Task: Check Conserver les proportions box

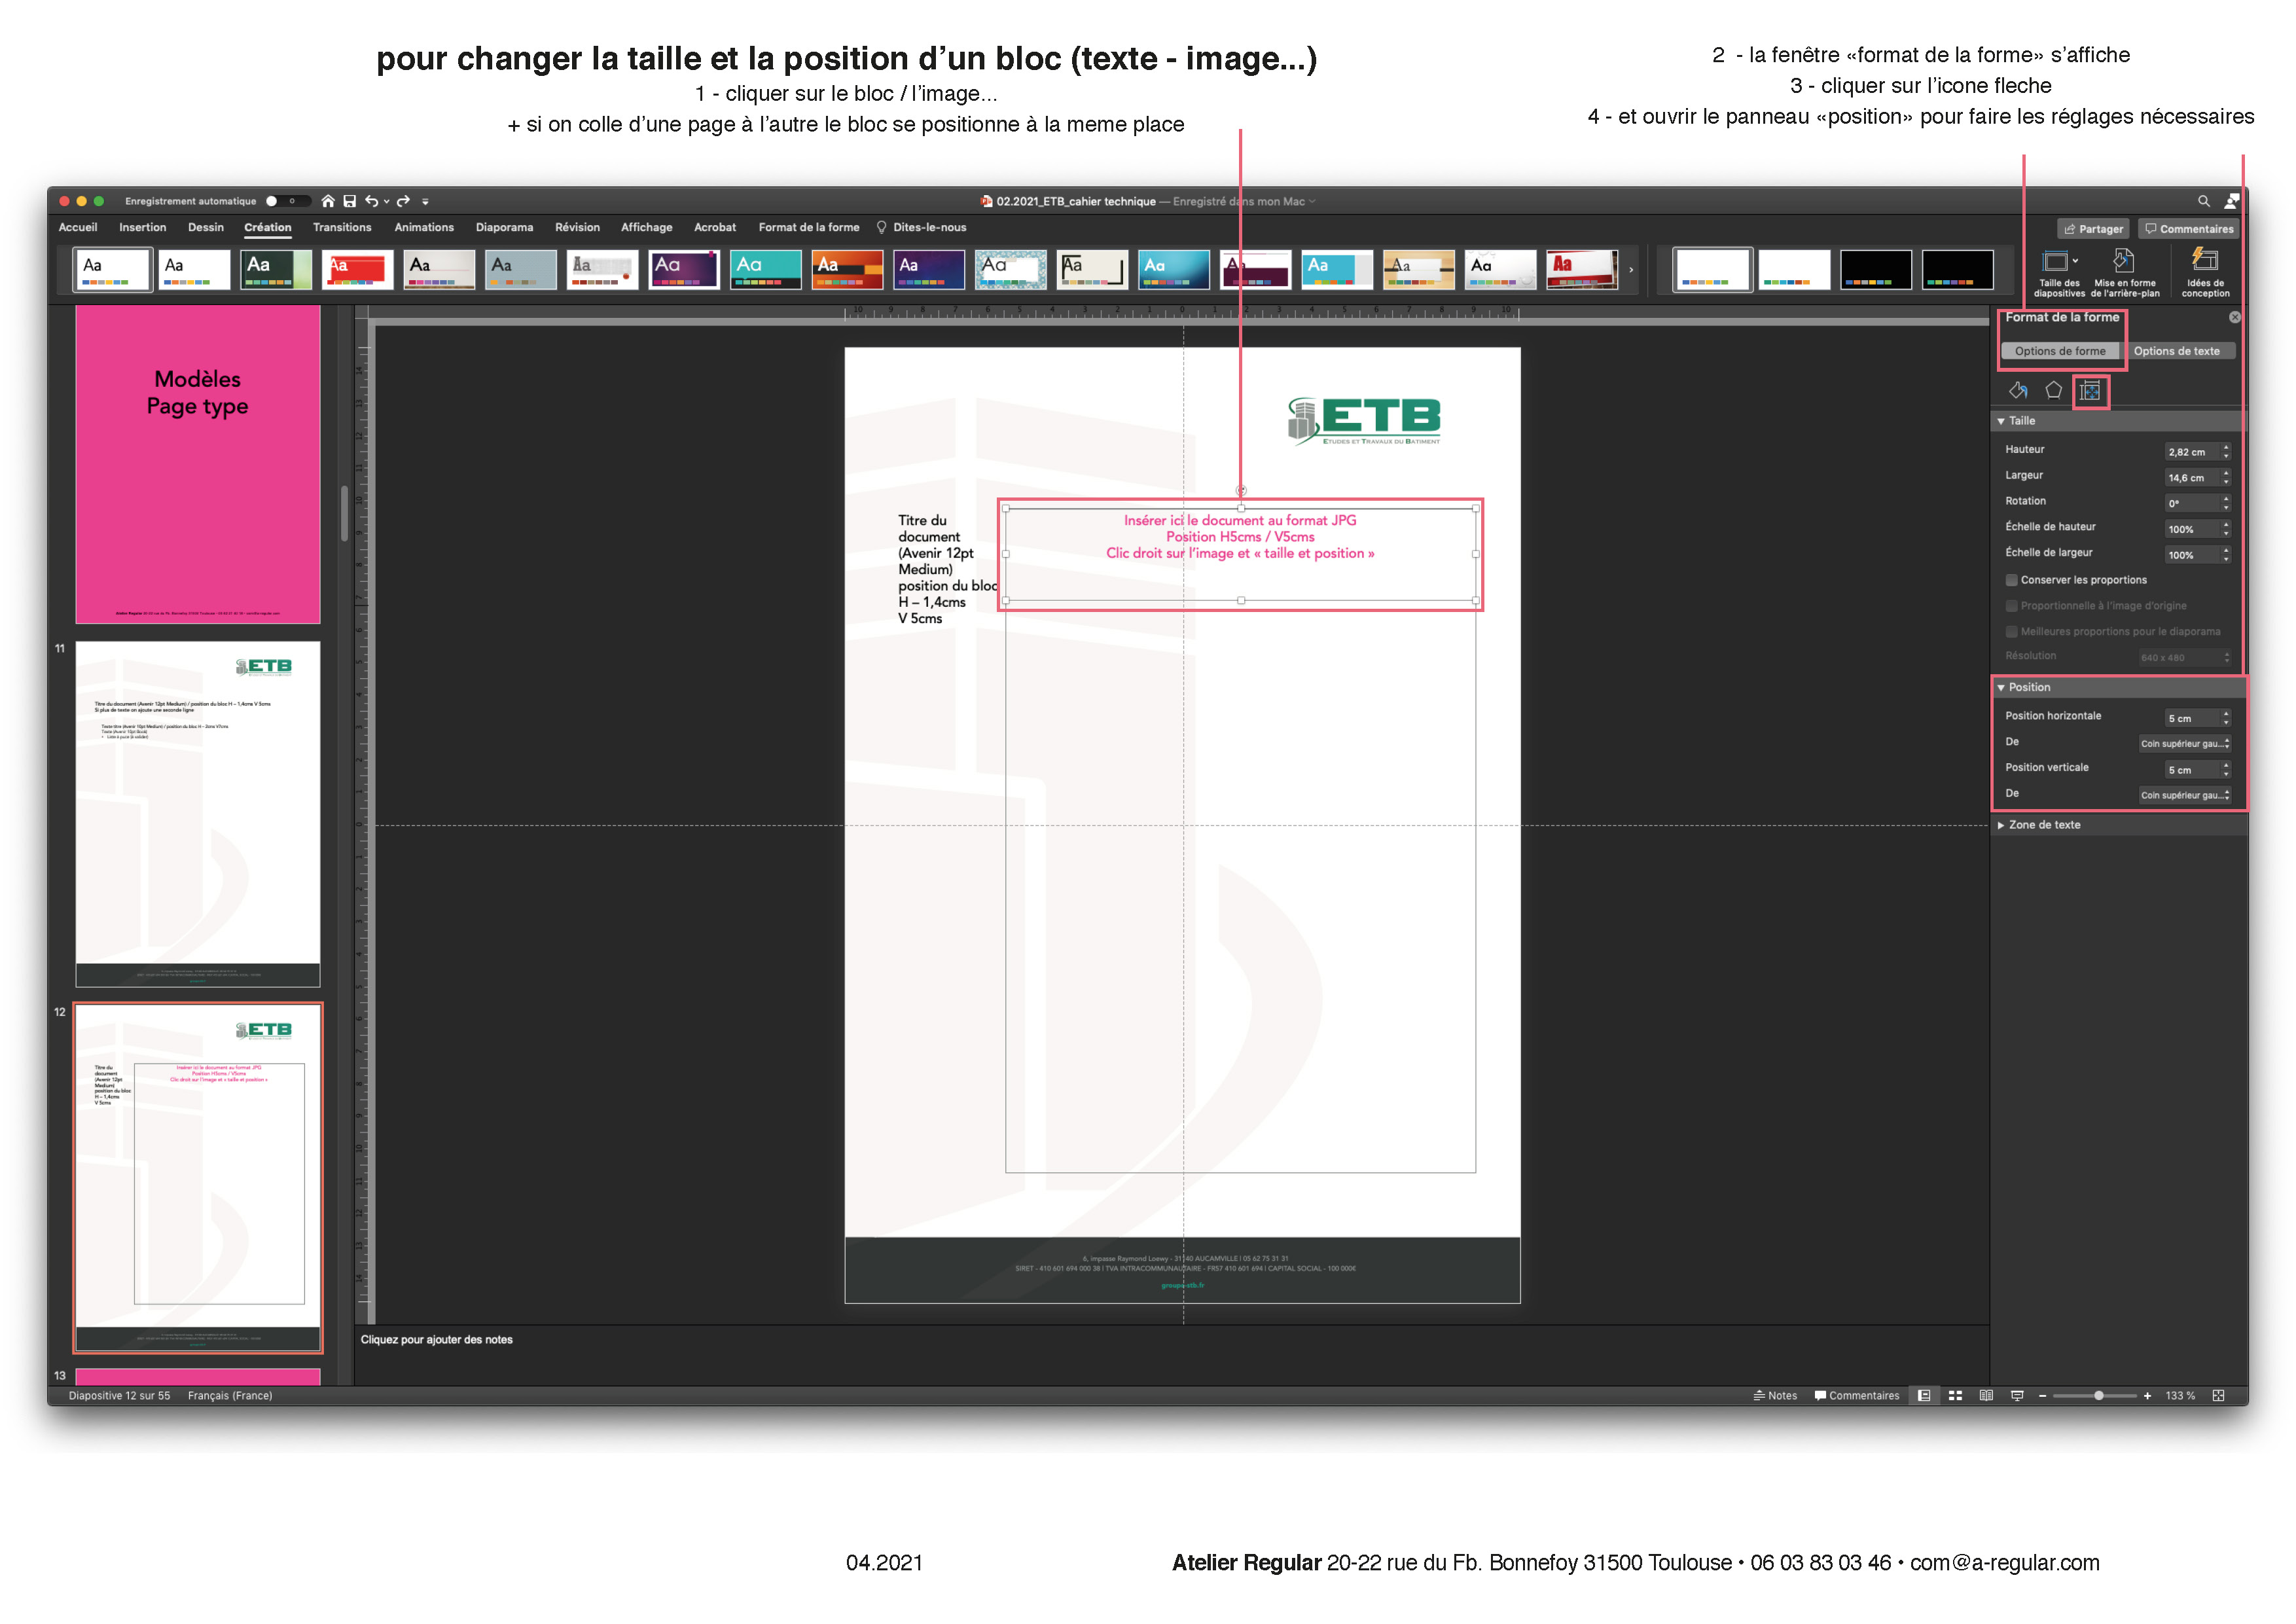Action: tap(2011, 580)
